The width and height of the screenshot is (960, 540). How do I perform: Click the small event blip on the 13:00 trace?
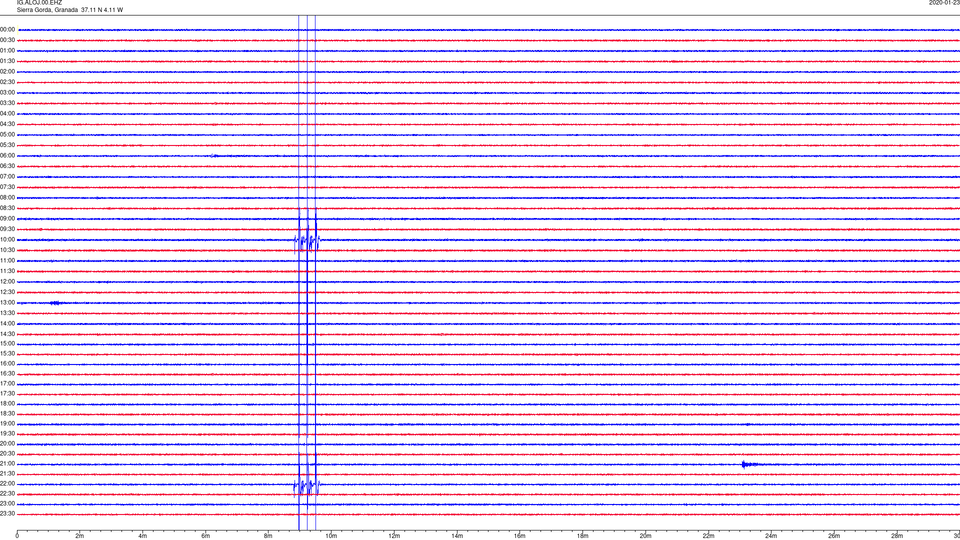[55, 303]
